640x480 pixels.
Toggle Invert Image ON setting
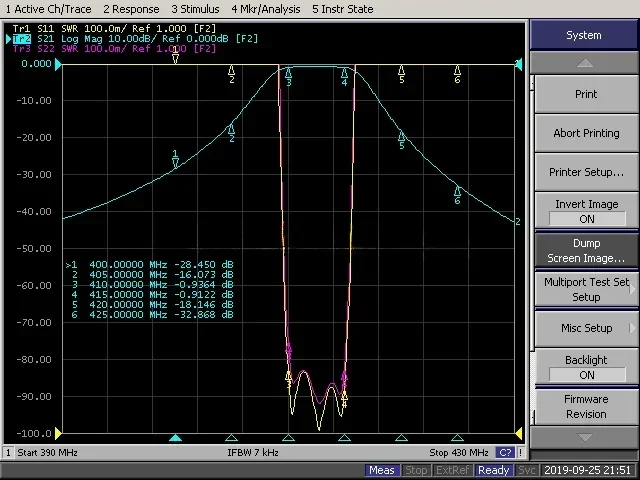[x=586, y=211]
